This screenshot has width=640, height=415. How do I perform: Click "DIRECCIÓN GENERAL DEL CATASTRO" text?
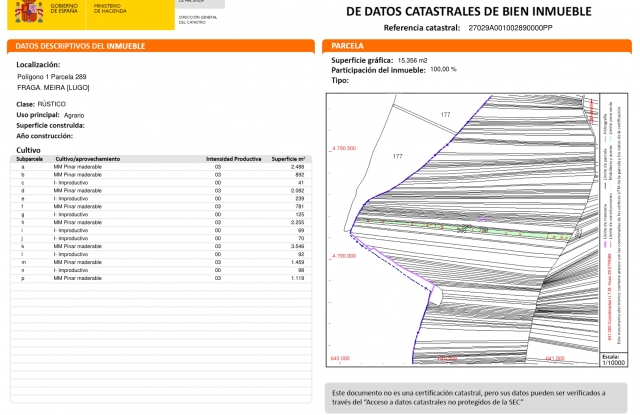point(198,20)
